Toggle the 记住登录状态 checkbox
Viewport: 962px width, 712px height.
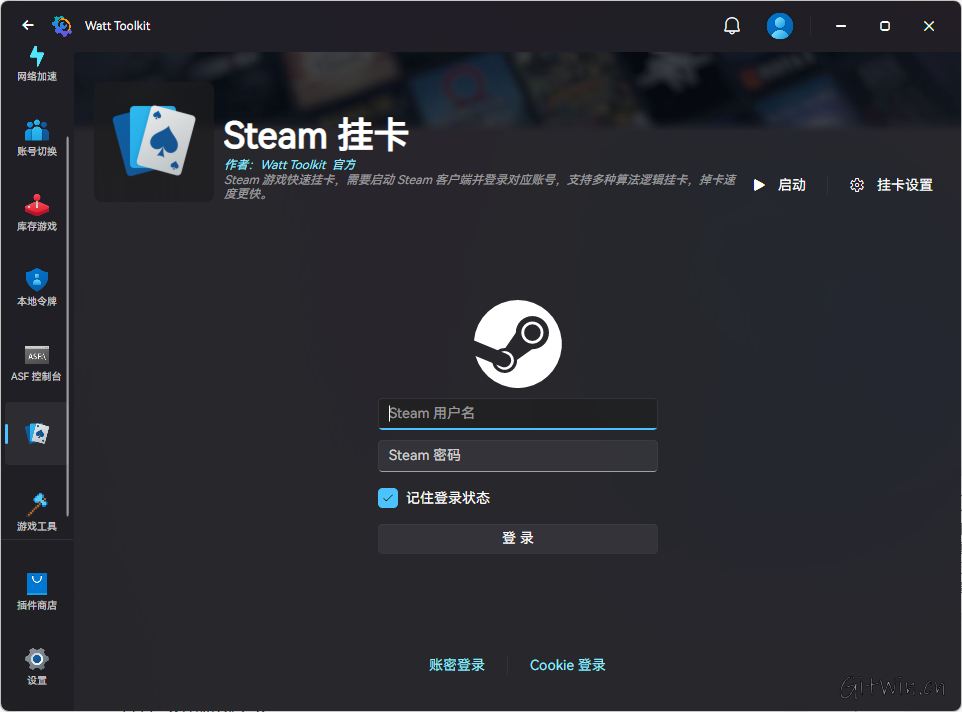[388, 498]
